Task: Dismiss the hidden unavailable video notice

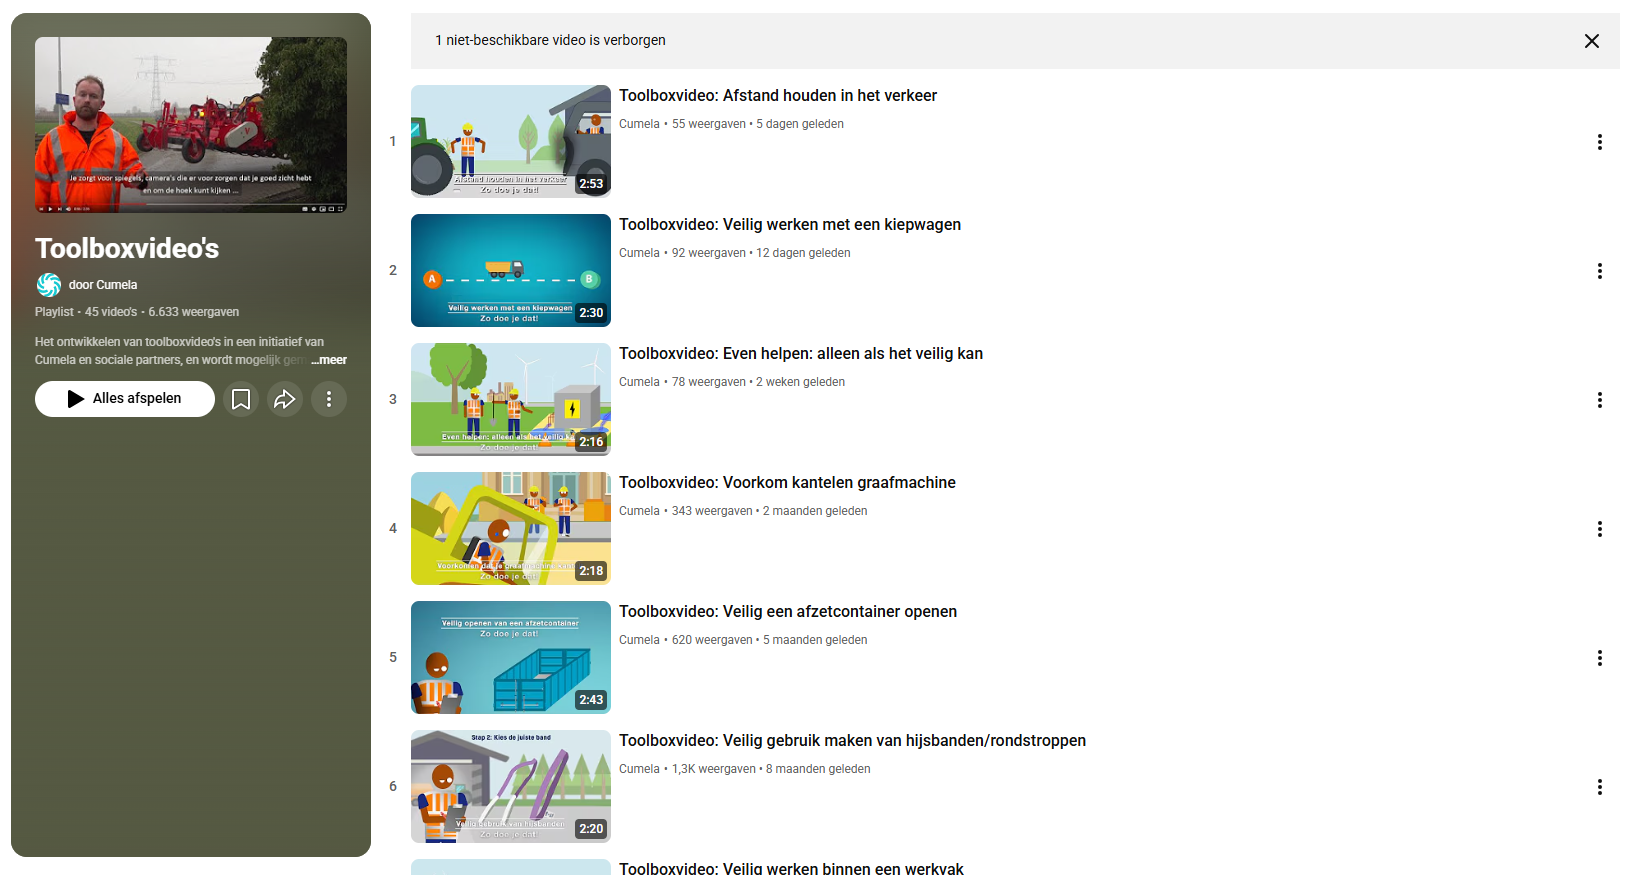Action: (x=1592, y=41)
